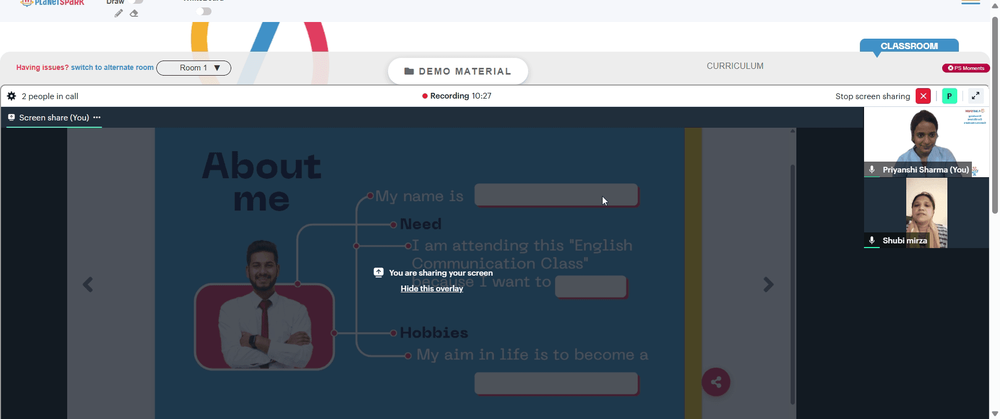Open DEMO MATERIAL
This screenshot has width=1000, height=419.
click(x=458, y=71)
